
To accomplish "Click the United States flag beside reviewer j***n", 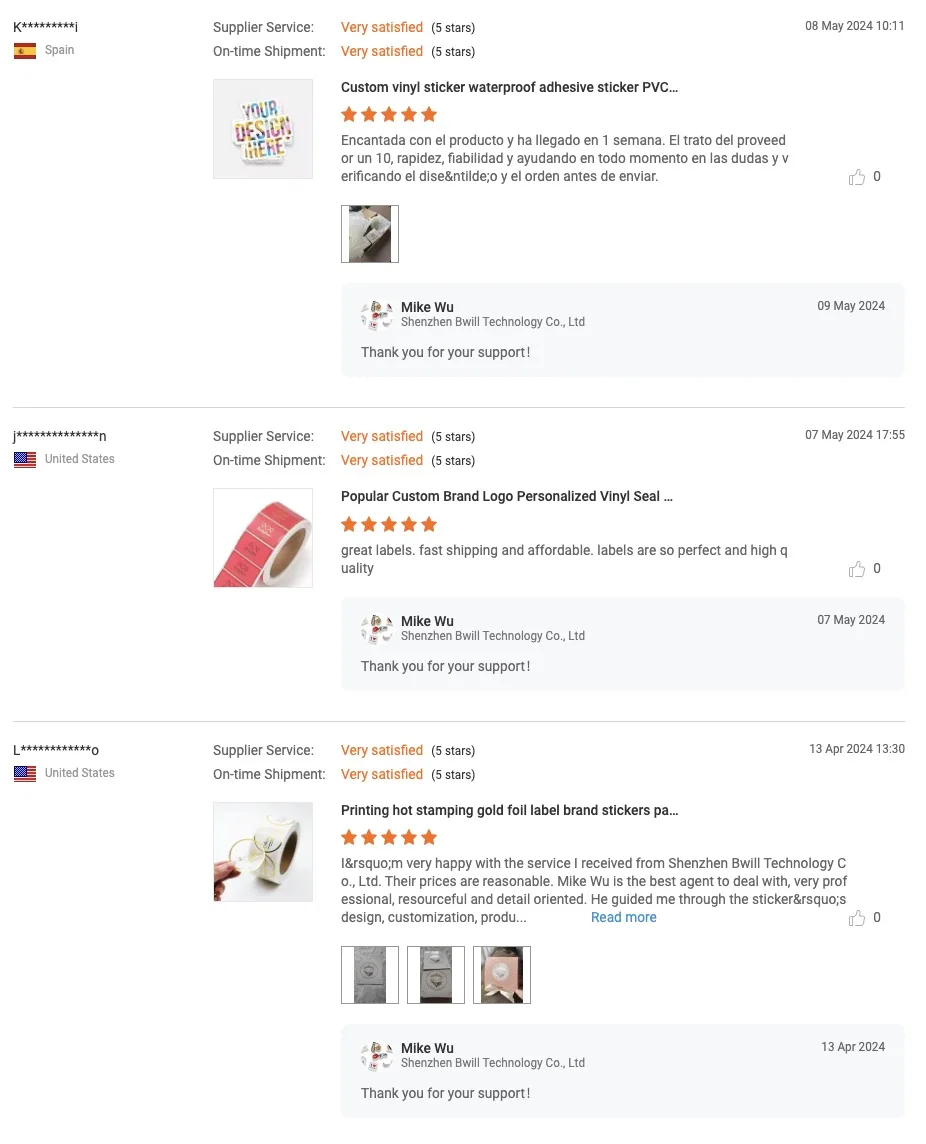I will (x=25, y=460).
